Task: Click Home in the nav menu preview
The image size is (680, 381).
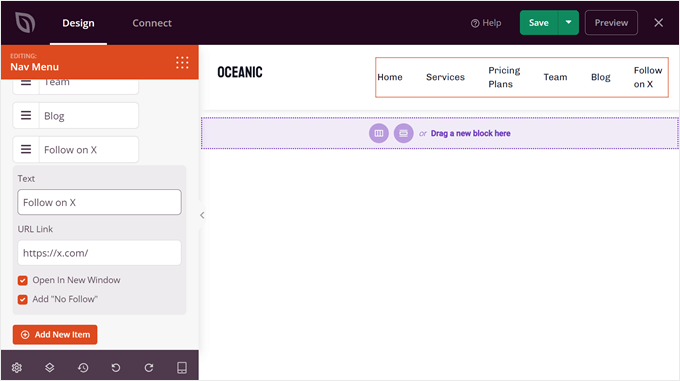Action: (390, 77)
